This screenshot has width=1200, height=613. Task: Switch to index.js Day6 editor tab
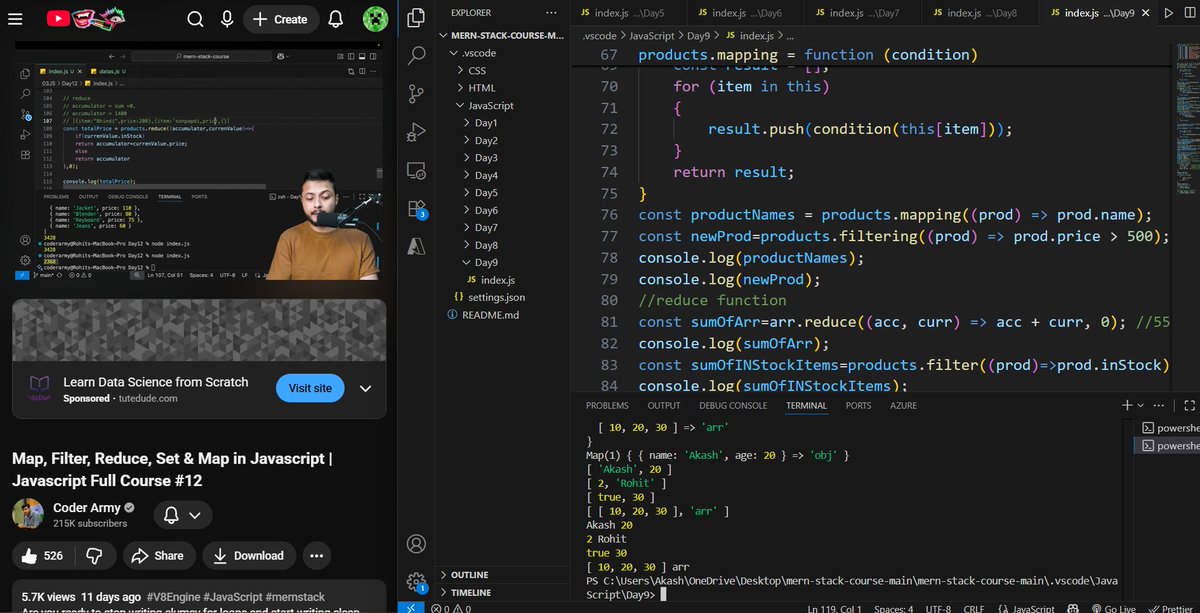[747, 13]
